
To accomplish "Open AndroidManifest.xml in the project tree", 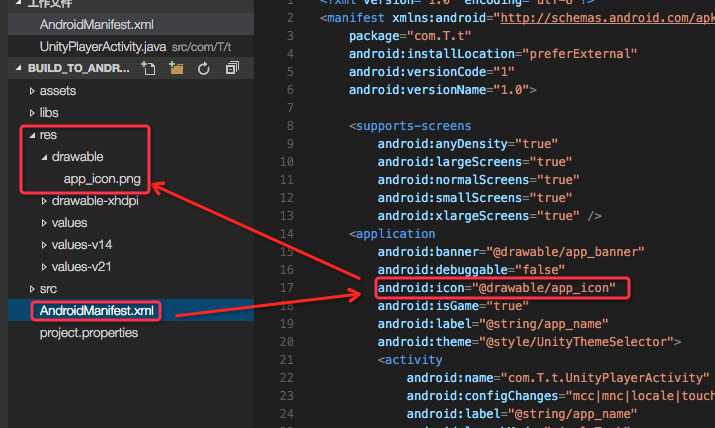I will 96,310.
